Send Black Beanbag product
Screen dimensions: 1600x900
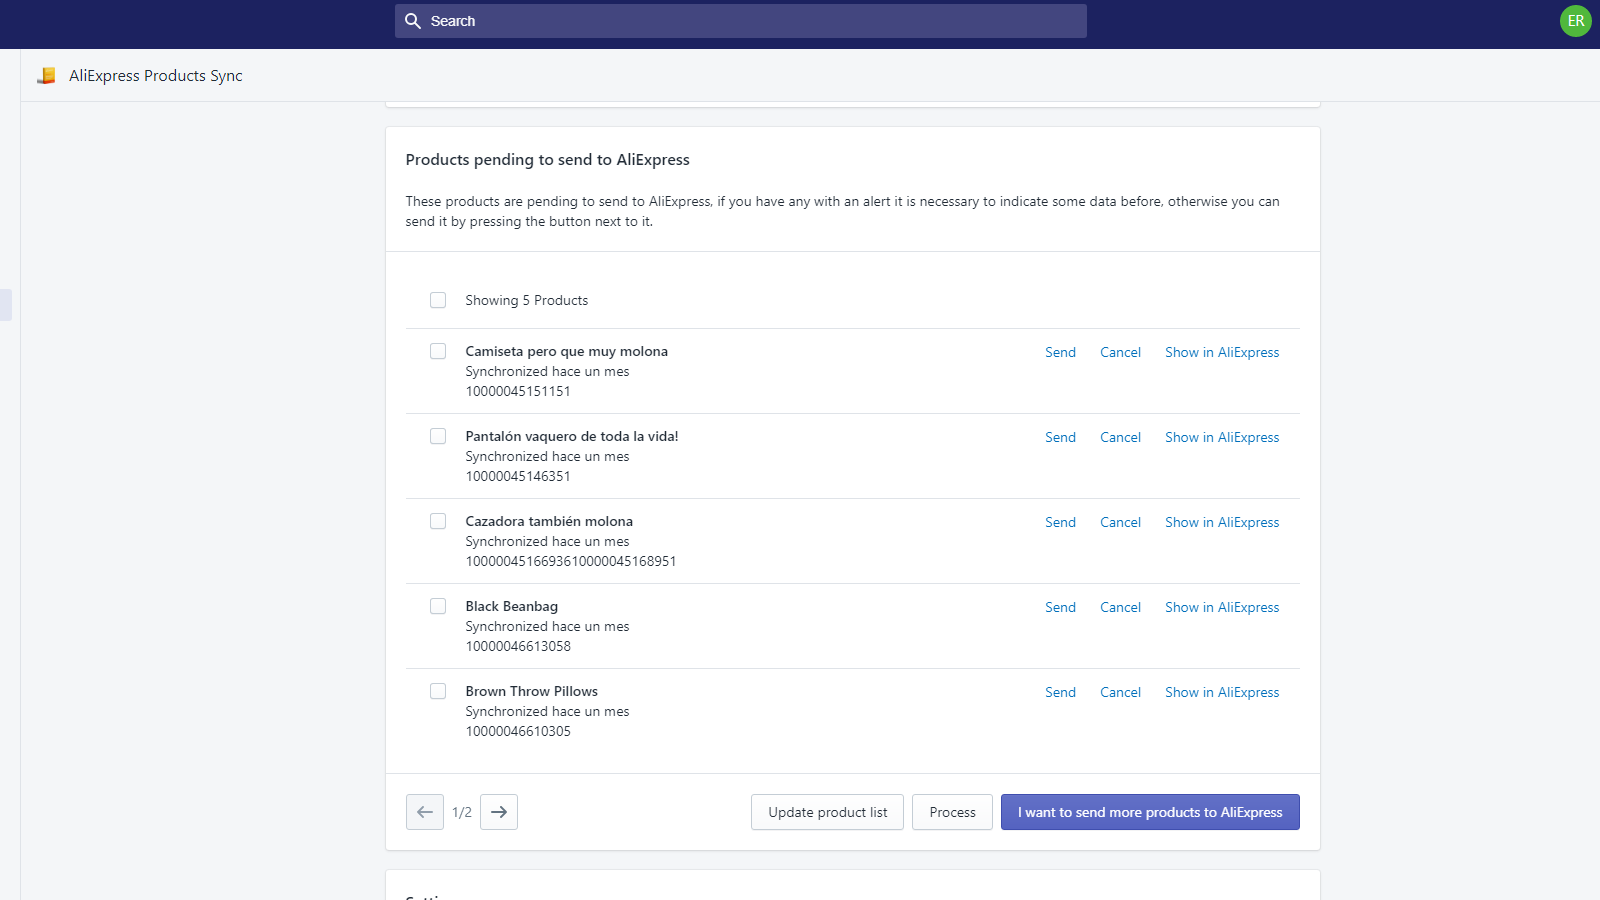pos(1060,607)
